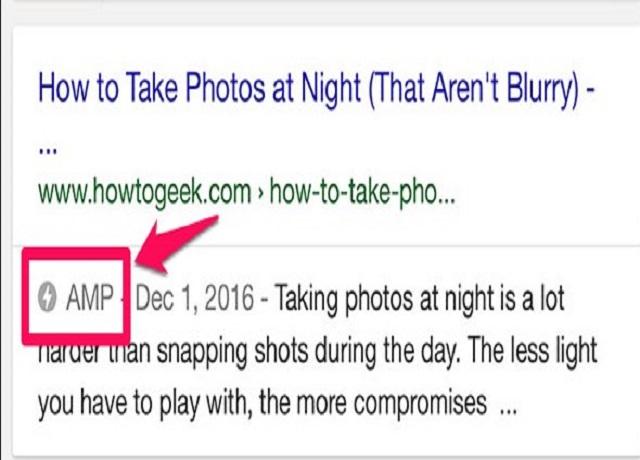Click the www.howtogeek.com domain text

tap(144, 192)
